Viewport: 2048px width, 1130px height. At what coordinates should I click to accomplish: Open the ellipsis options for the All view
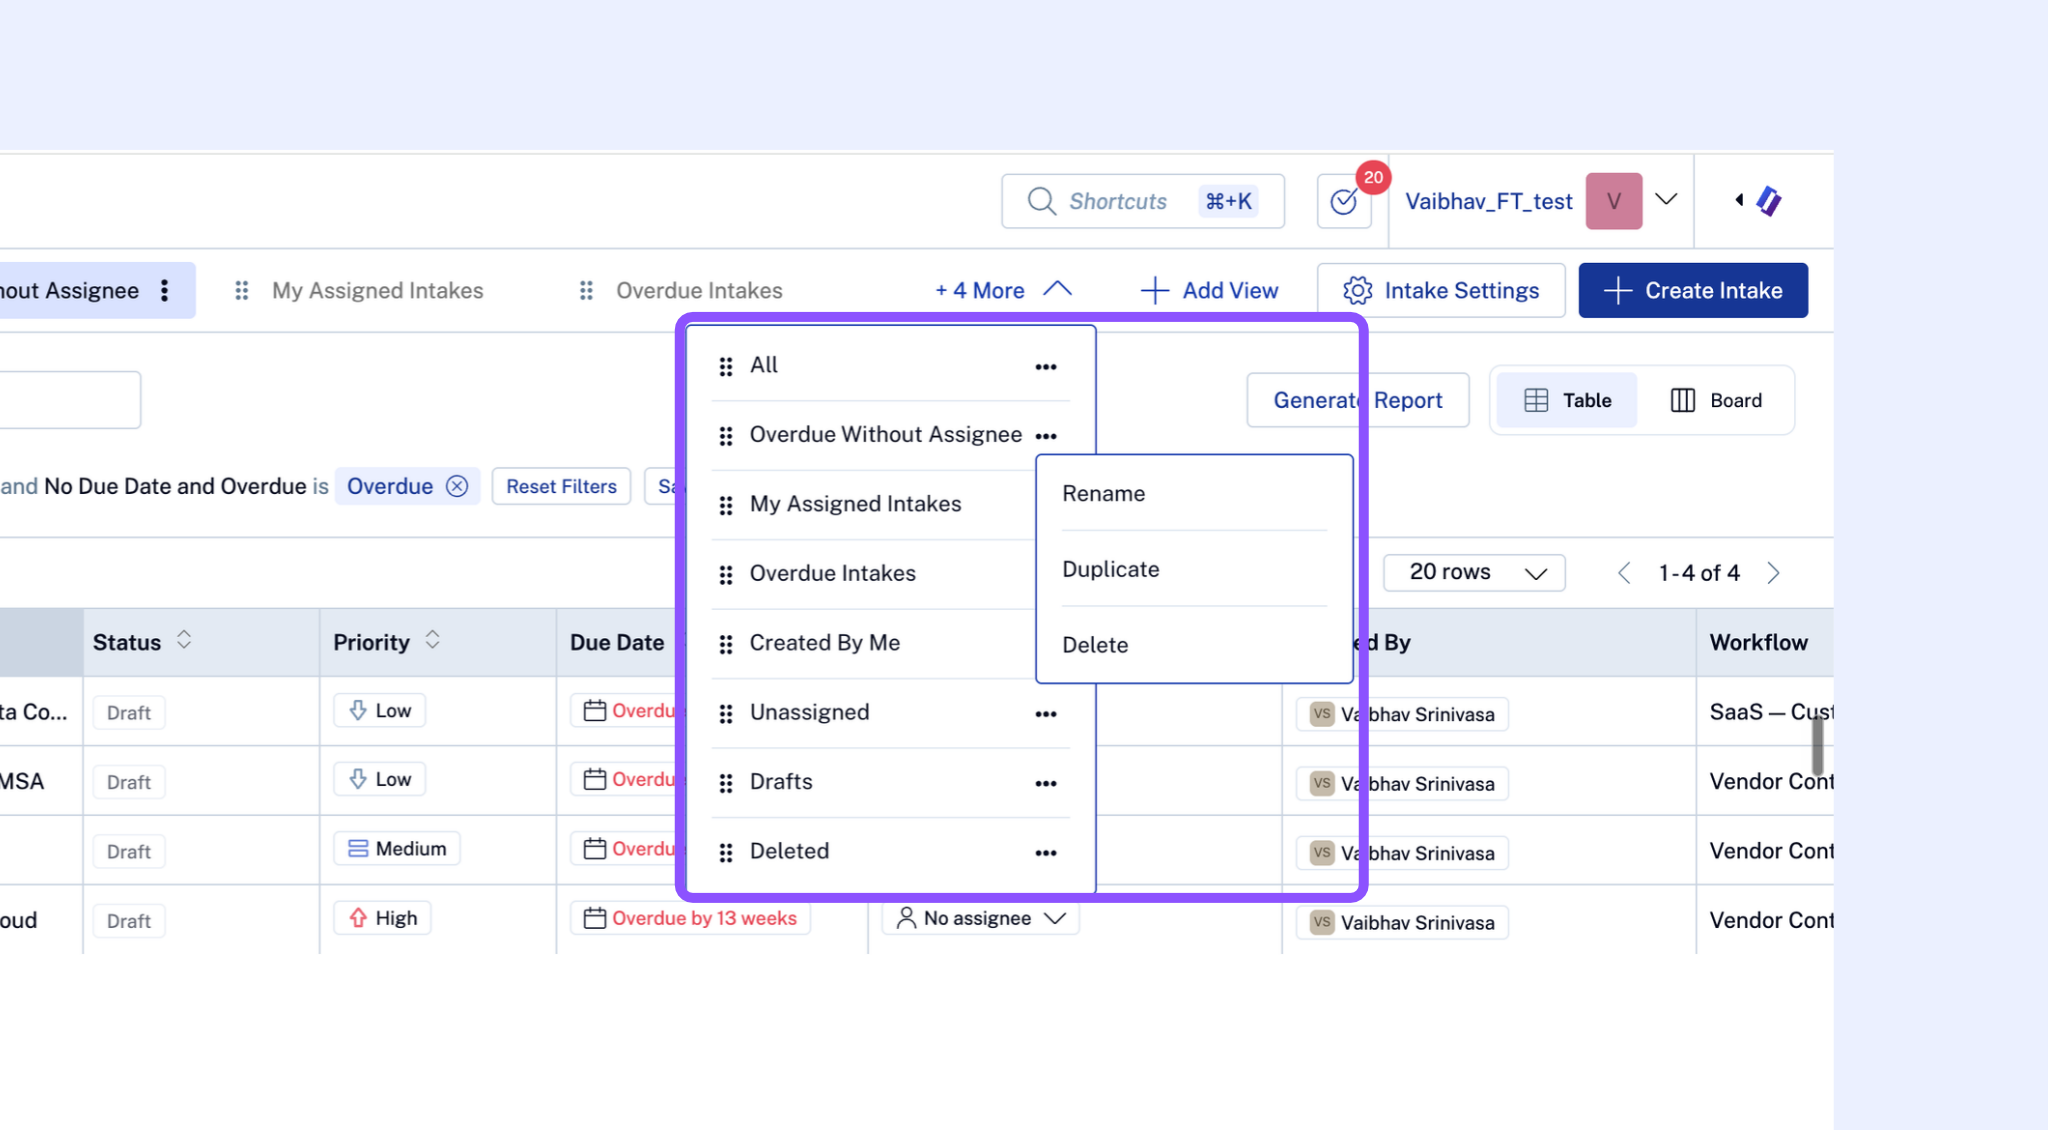tap(1046, 367)
